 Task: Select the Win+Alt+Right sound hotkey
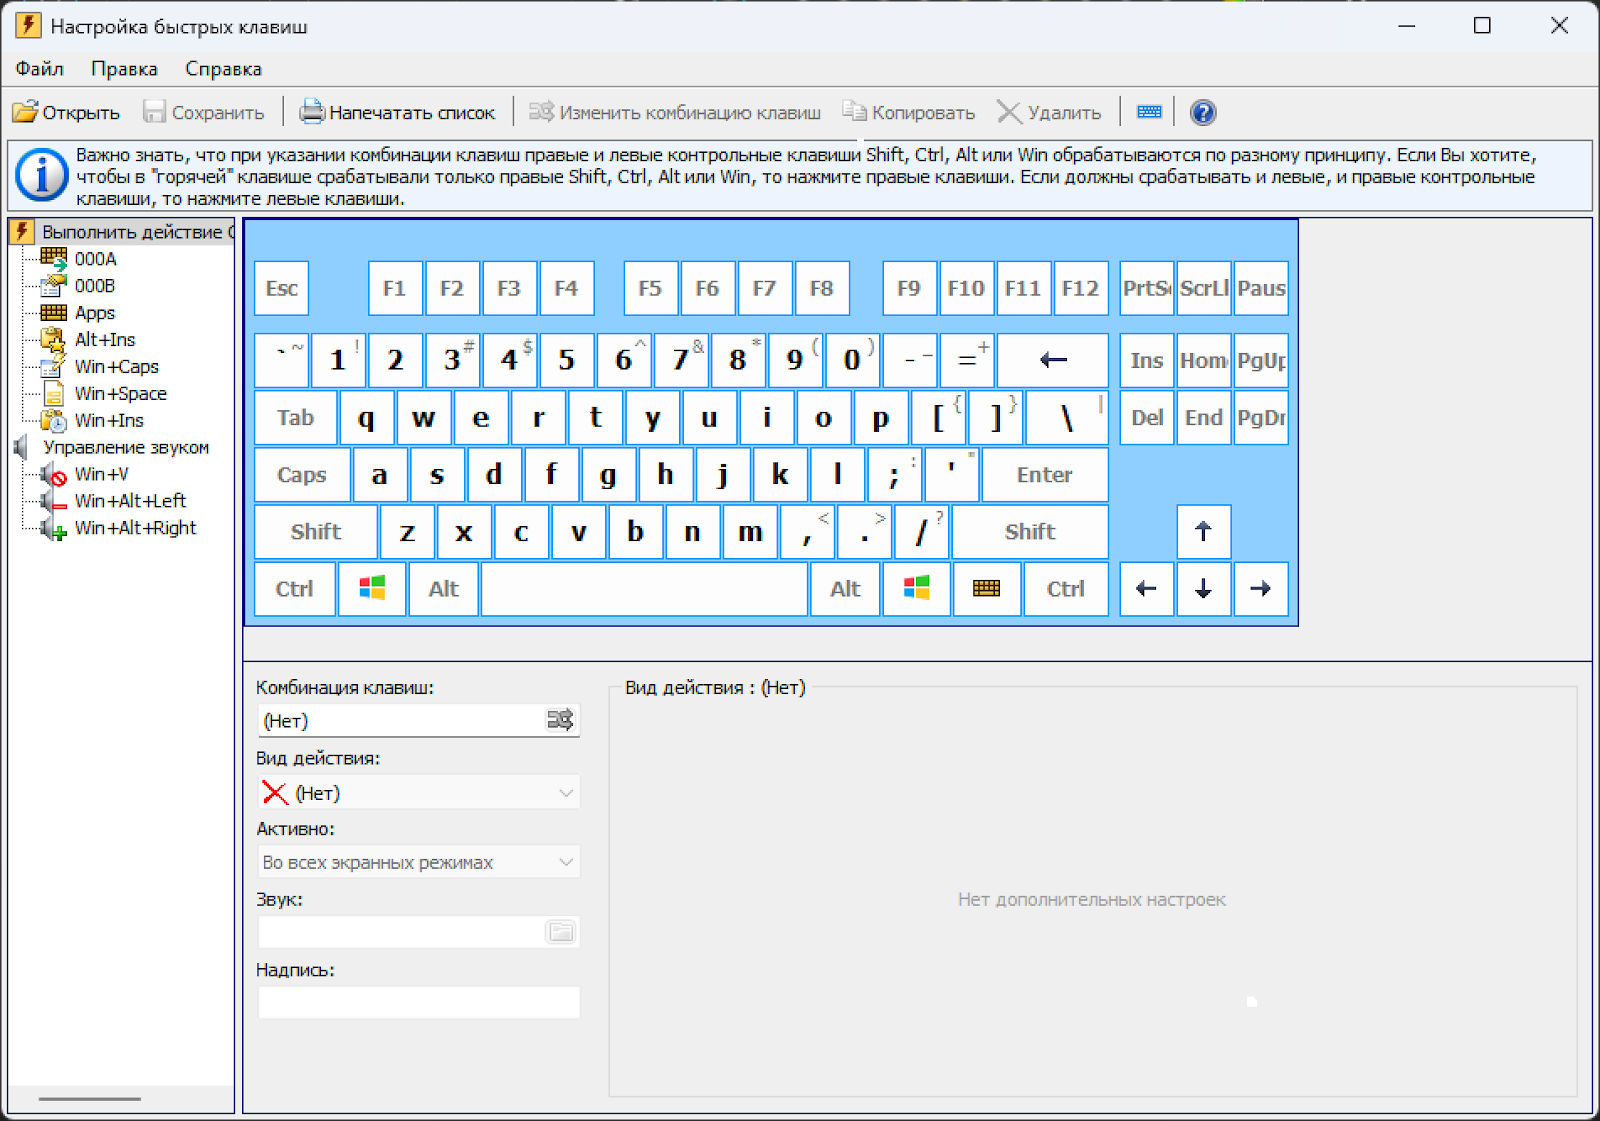[135, 527]
